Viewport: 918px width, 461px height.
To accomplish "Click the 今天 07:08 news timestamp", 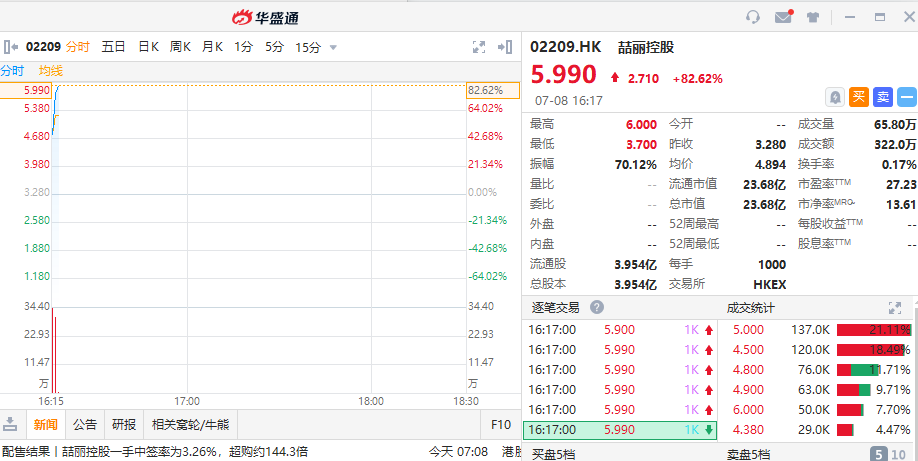I will pyautogui.click(x=458, y=452).
